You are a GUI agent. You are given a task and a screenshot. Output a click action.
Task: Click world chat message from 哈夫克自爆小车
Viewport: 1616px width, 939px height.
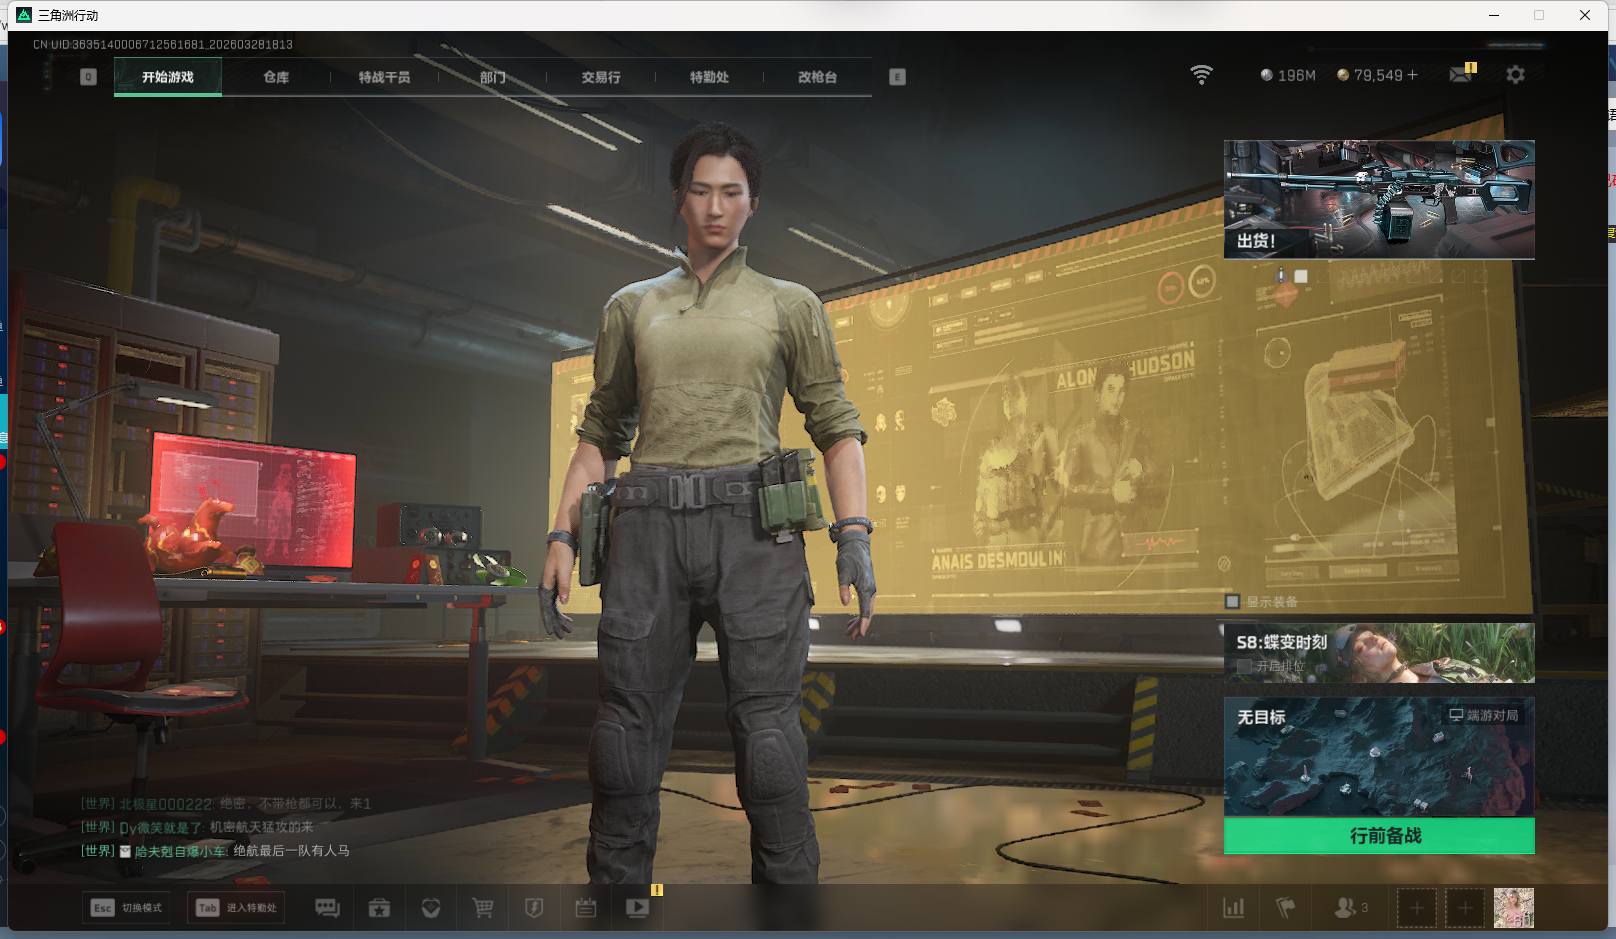coord(215,851)
